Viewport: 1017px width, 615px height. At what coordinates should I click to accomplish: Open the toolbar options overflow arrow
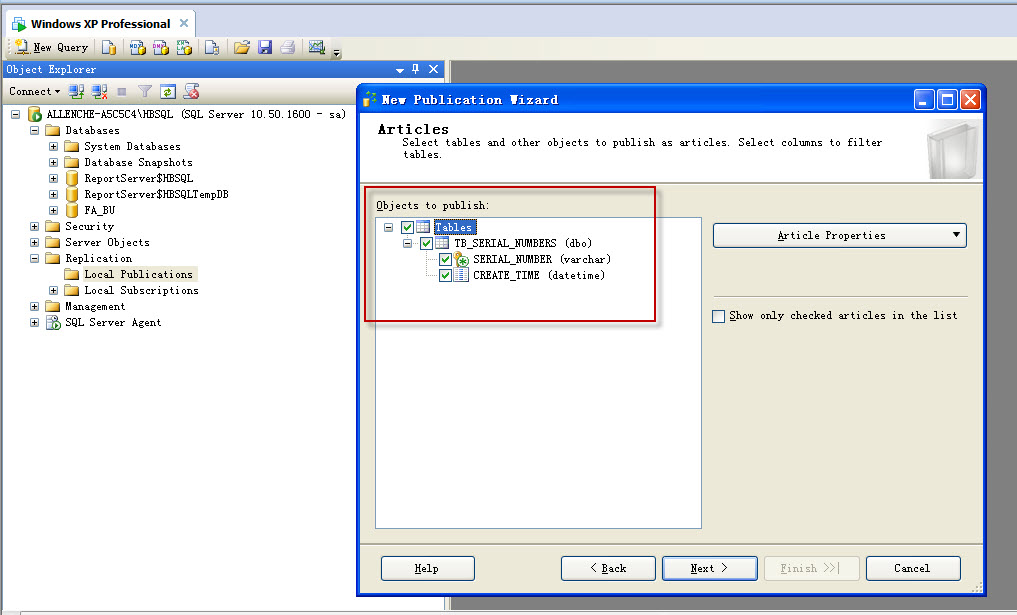(x=337, y=52)
